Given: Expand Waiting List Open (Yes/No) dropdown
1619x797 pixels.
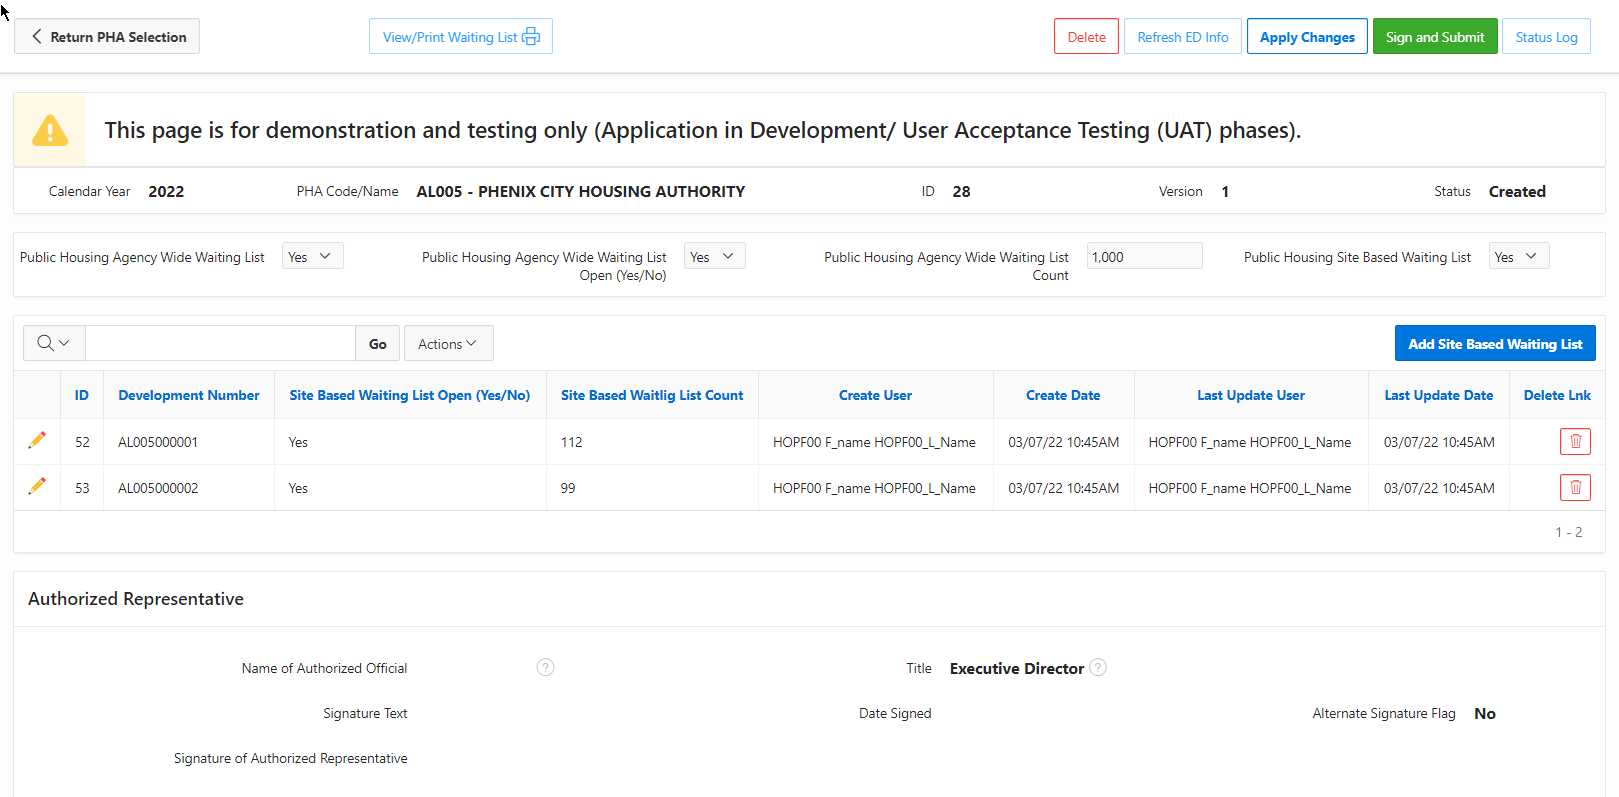Looking at the screenshot, I should pos(714,257).
